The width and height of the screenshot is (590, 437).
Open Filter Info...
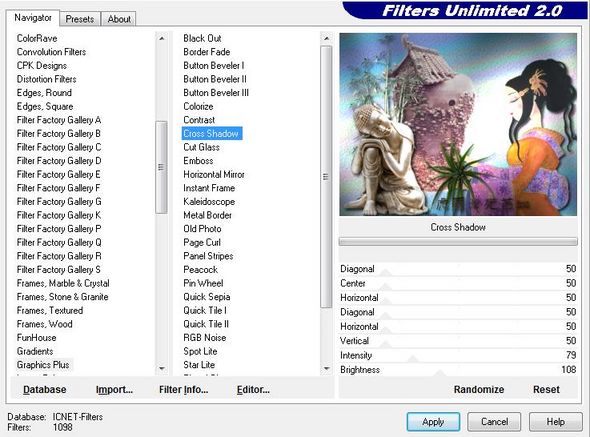click(183, 390)
